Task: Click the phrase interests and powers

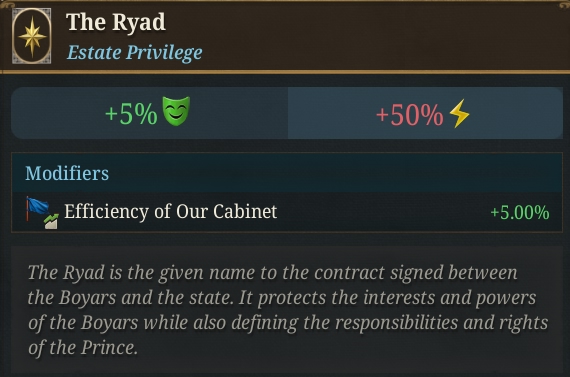Action: click(450, 298)
